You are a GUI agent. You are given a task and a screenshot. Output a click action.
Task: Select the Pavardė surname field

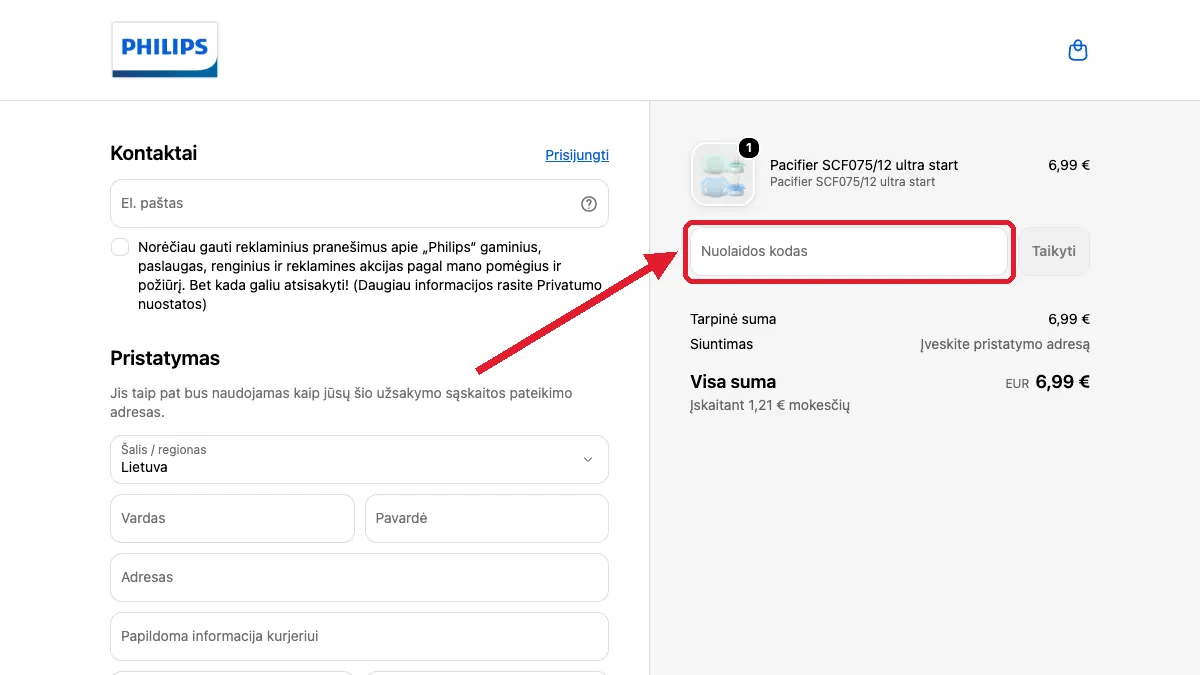click(x=486, y=518)
